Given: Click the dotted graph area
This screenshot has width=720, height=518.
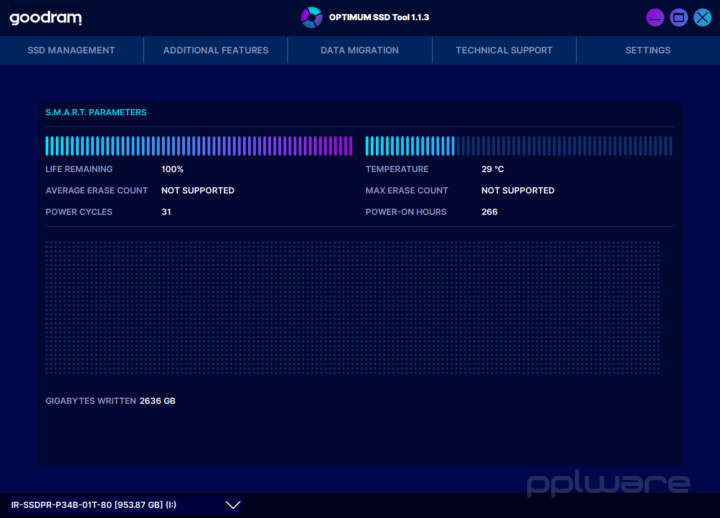Looking at the screenshot, I should click(353, 307).
